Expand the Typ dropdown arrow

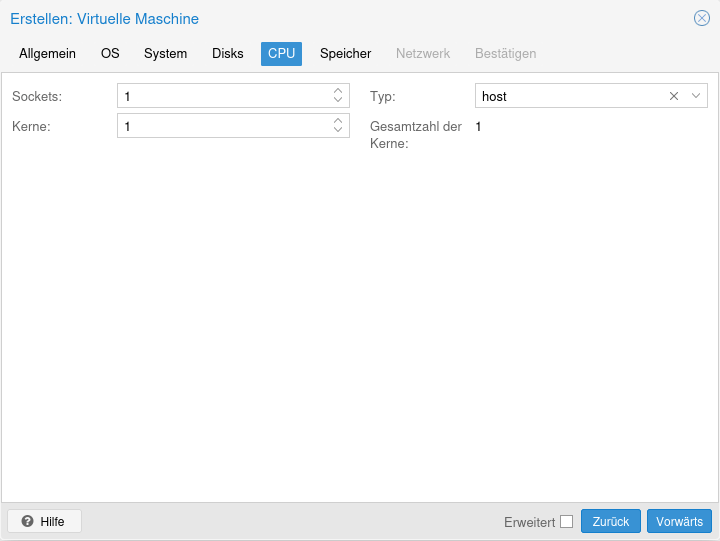(x=696, y=96)
